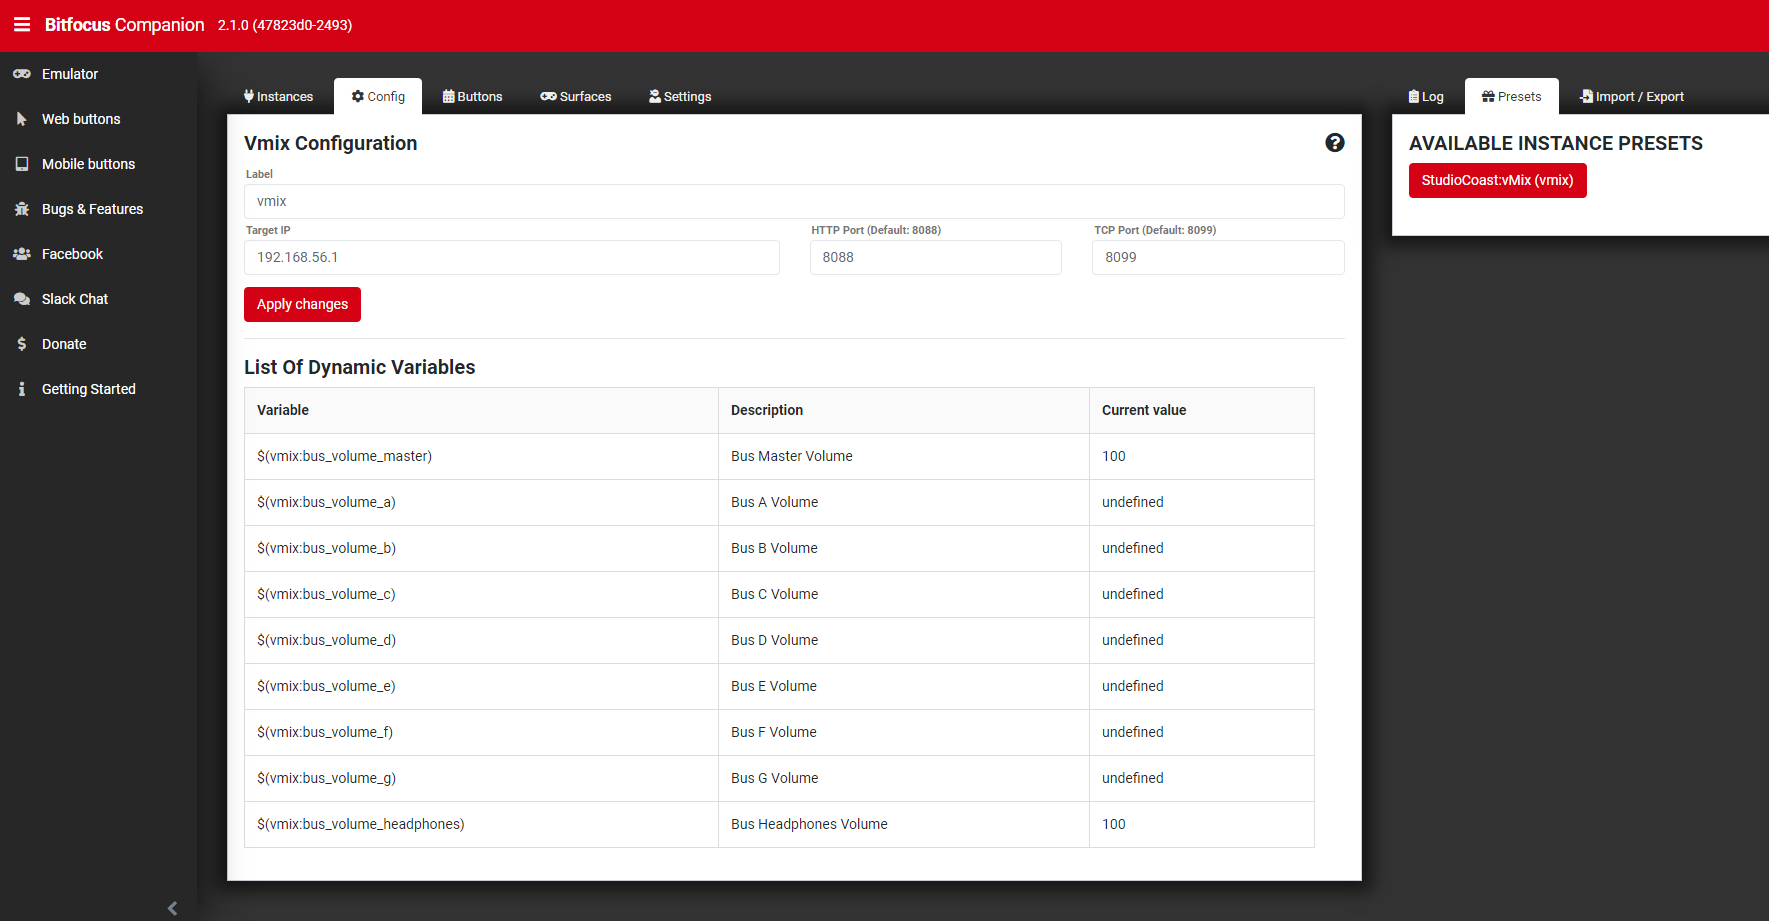Select the Config tab
The height and width of the screenshot is (921, 1769).
point(378,97)
